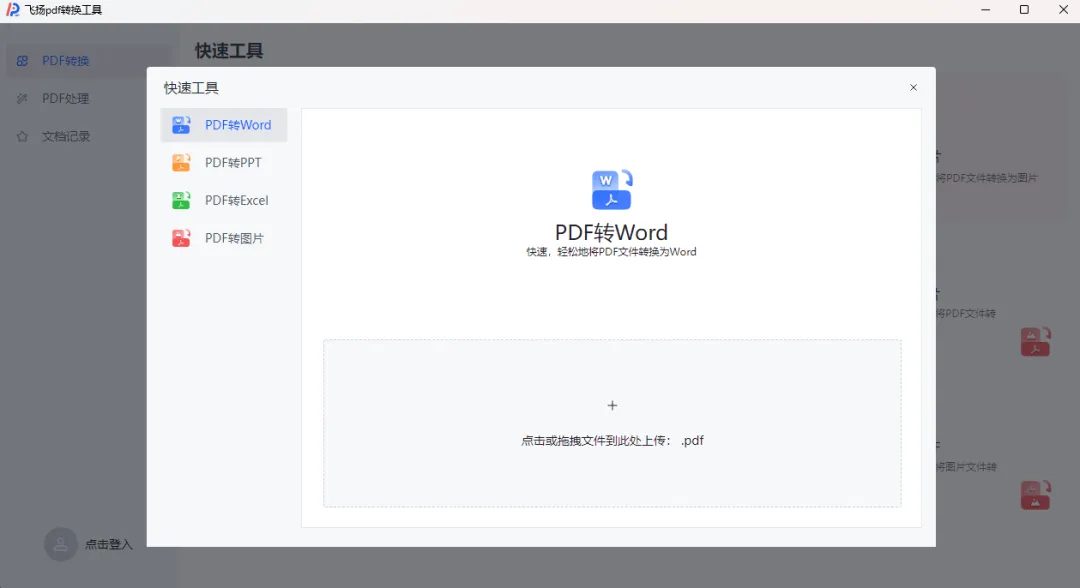Click the user avatar icon
Image resolution: width=1080 pixels, height=588 pixels.
61,545
